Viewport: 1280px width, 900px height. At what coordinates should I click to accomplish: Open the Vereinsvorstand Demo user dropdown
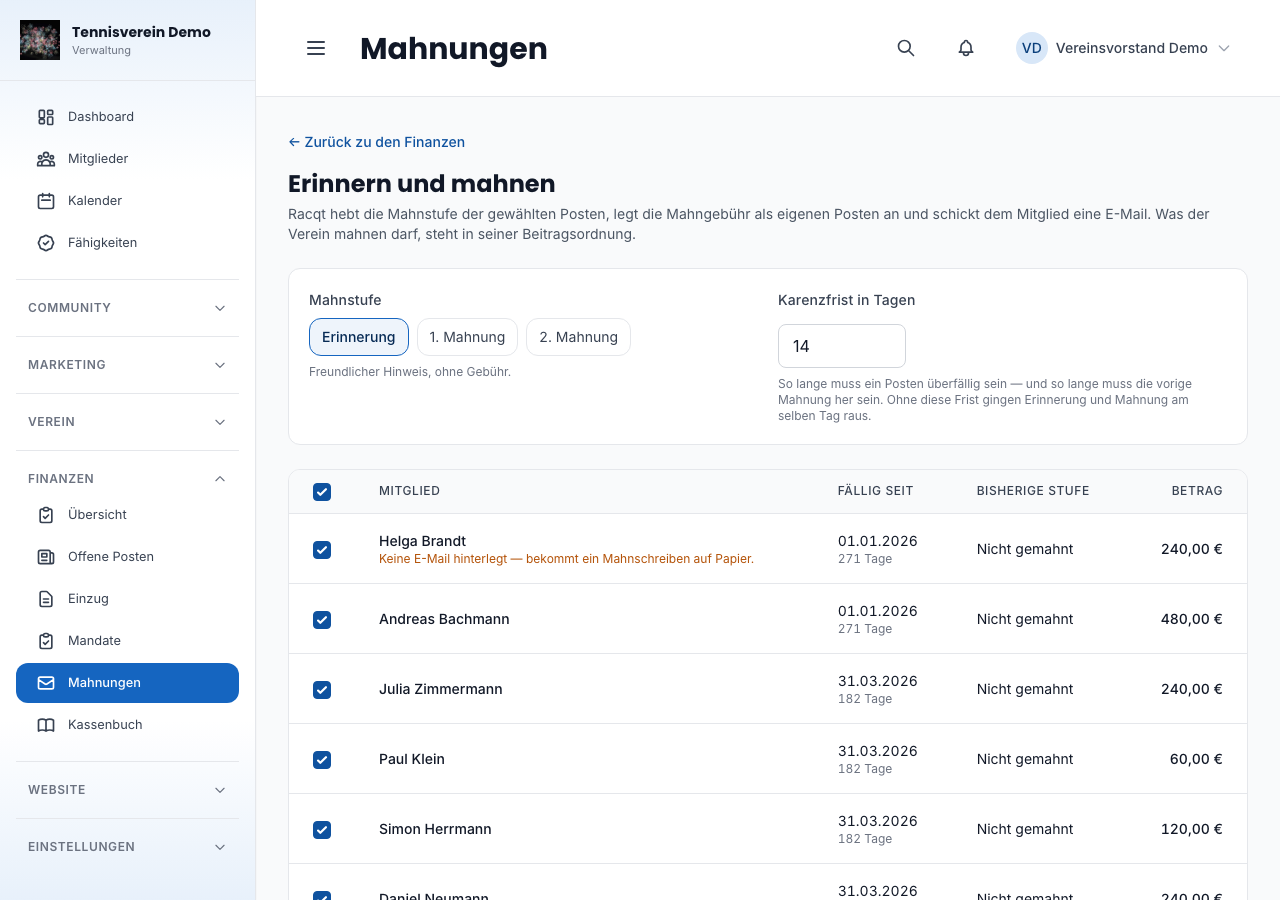point(1123,48)
